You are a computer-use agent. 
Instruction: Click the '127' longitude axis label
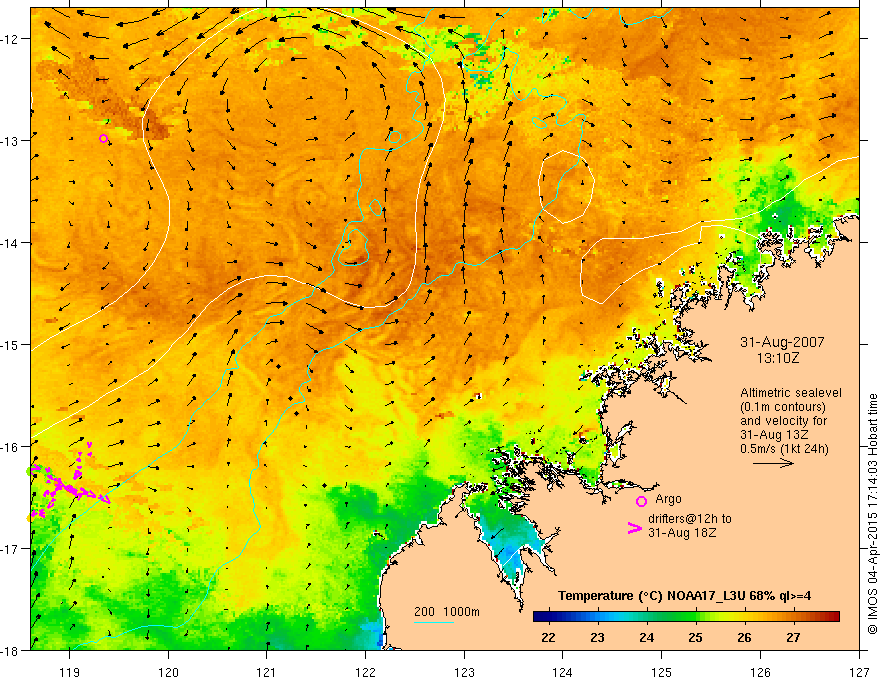pyautogui.click(x=859, y=672)
